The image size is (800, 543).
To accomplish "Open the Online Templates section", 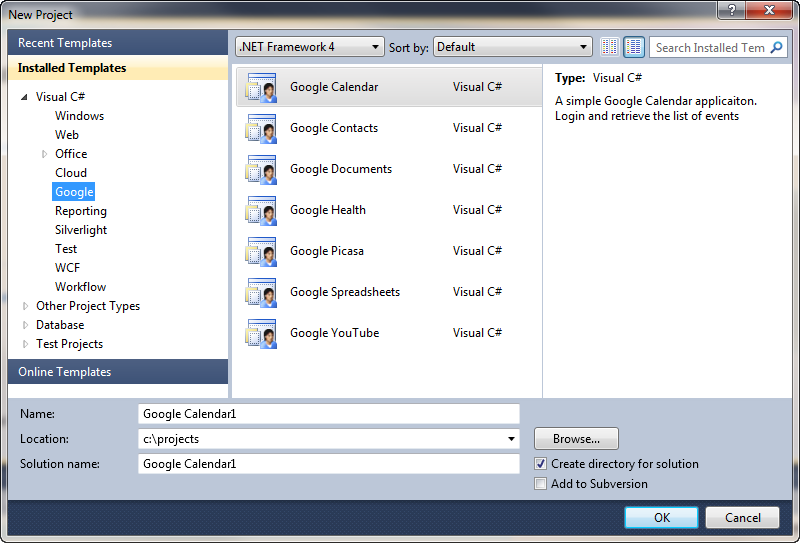I will (x=118, y=372).
